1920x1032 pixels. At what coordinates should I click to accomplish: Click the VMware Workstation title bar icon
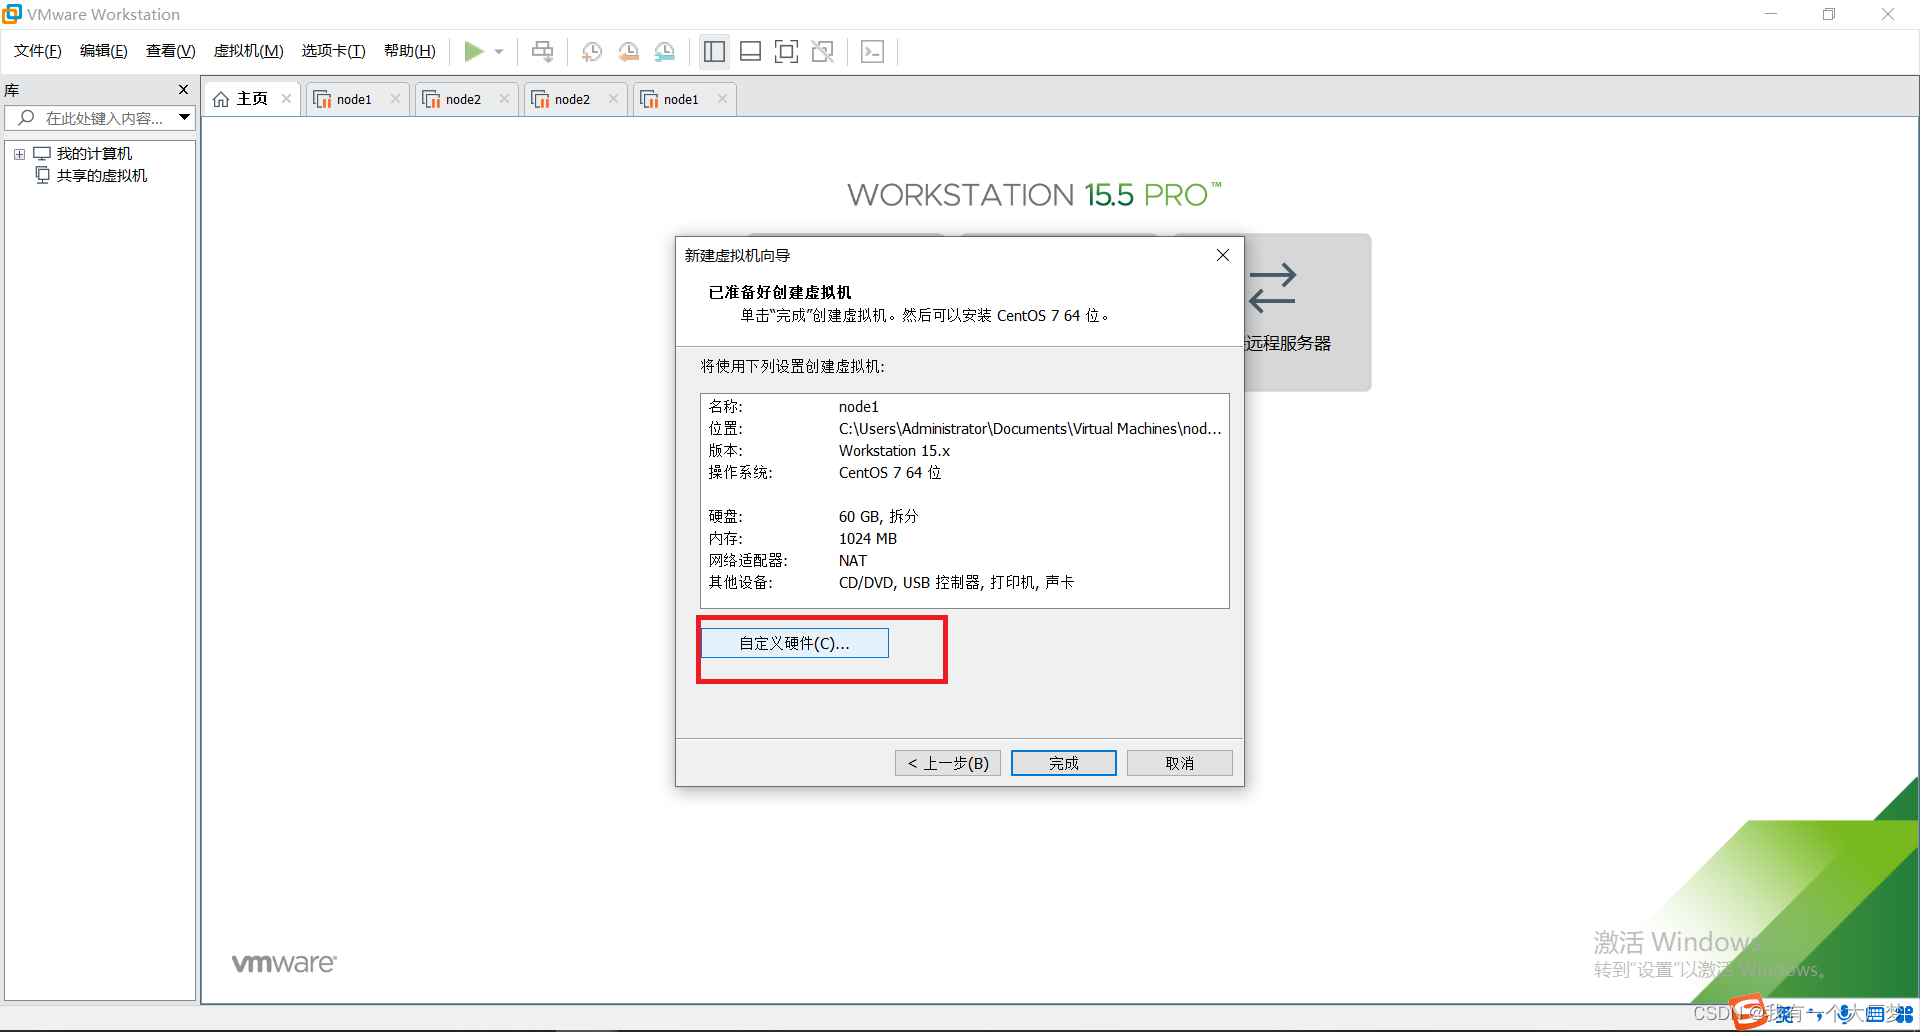pyautogui.click(x=12, y=14)
